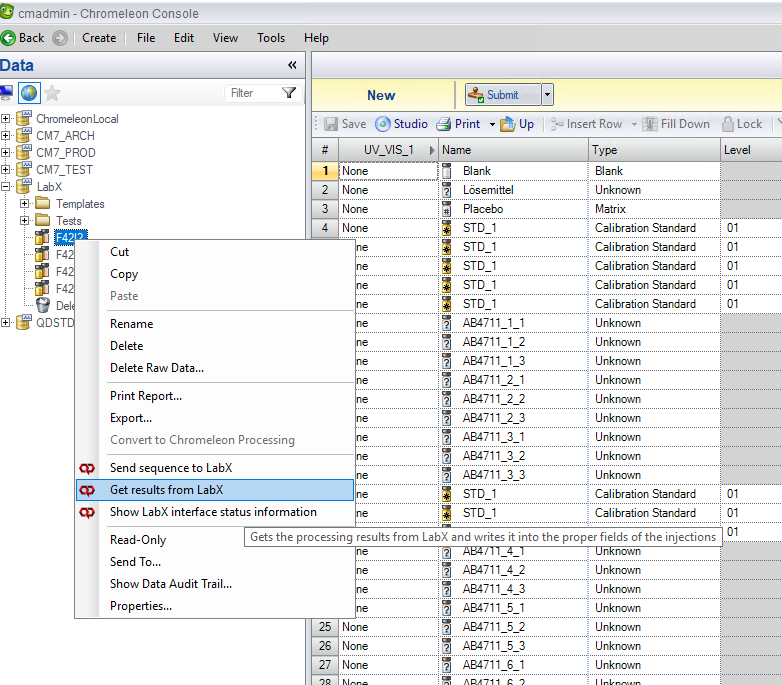
Task: Collapse the LabX tree node
Action: 5,186
